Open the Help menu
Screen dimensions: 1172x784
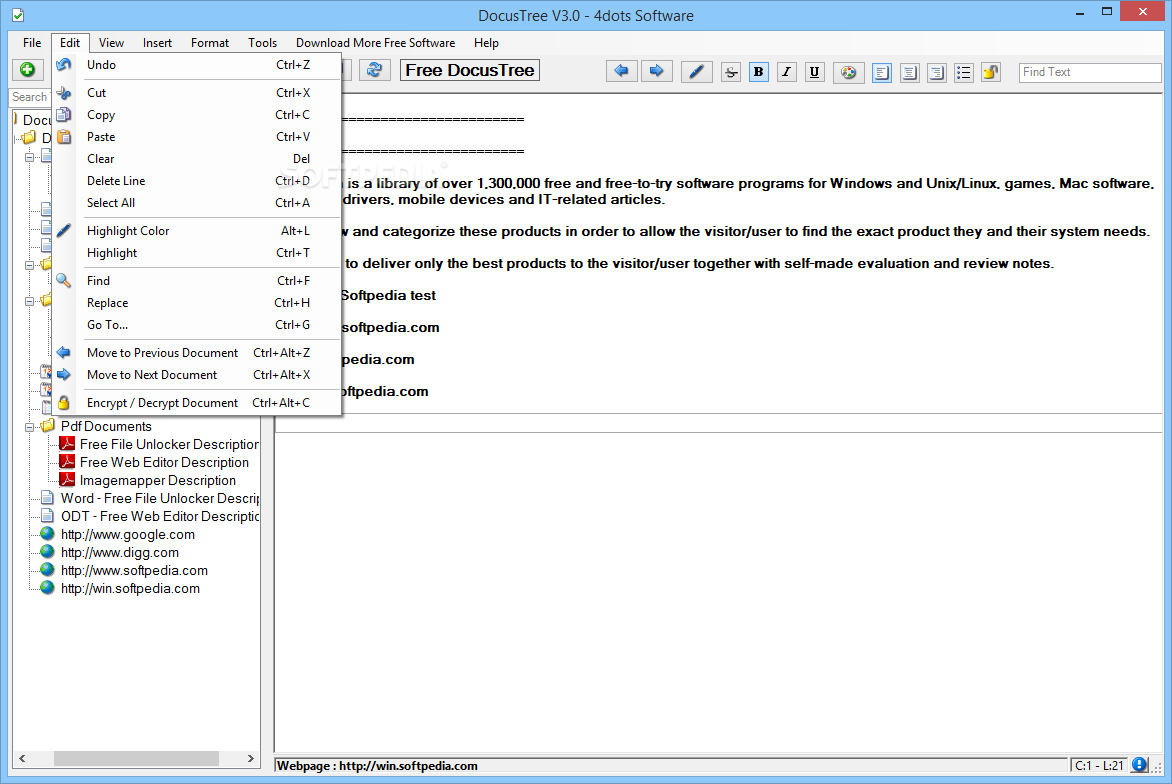[486, 43]
